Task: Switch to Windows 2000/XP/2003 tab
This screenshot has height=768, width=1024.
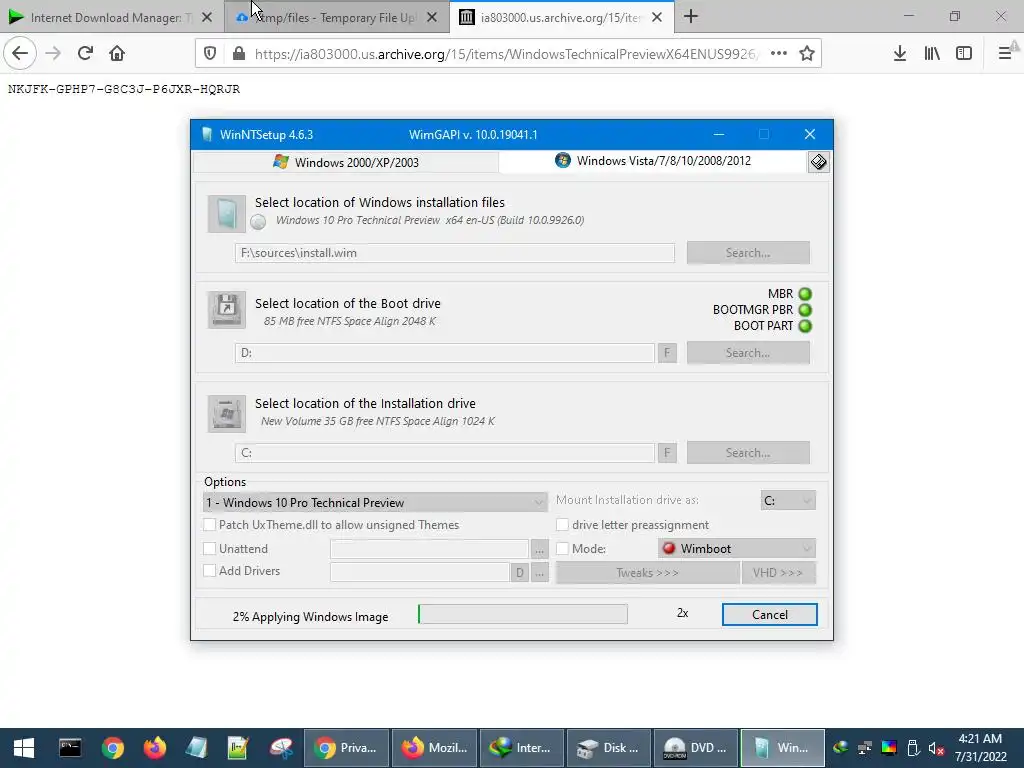Action: (346, 162)
